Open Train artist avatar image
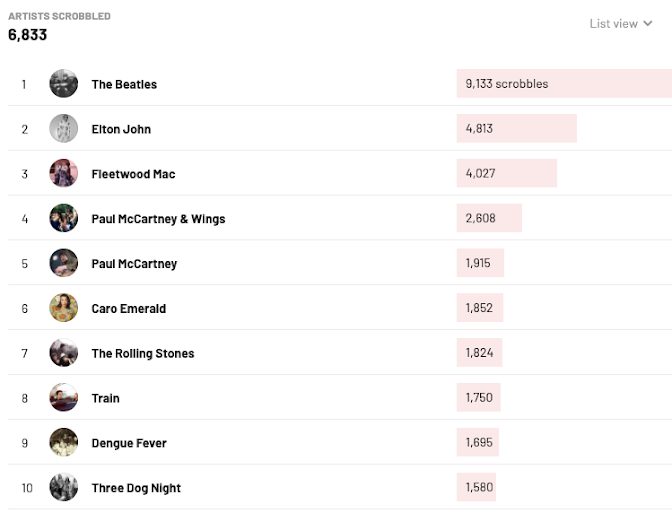This screenshot has width=672, height=513. [x=63, y=398]
